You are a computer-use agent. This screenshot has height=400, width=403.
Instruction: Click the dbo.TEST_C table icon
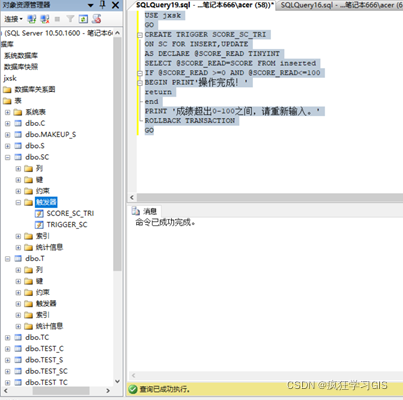(x=18, y=349)
